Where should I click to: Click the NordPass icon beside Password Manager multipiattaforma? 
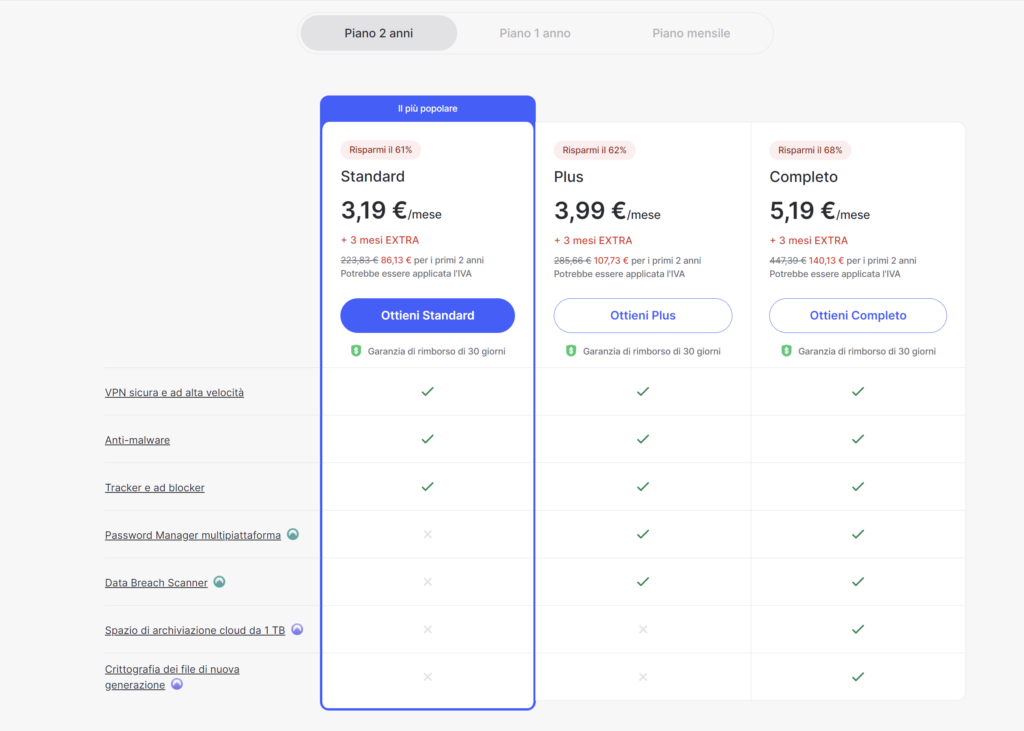pyautogui.click(x=293, y=534)
